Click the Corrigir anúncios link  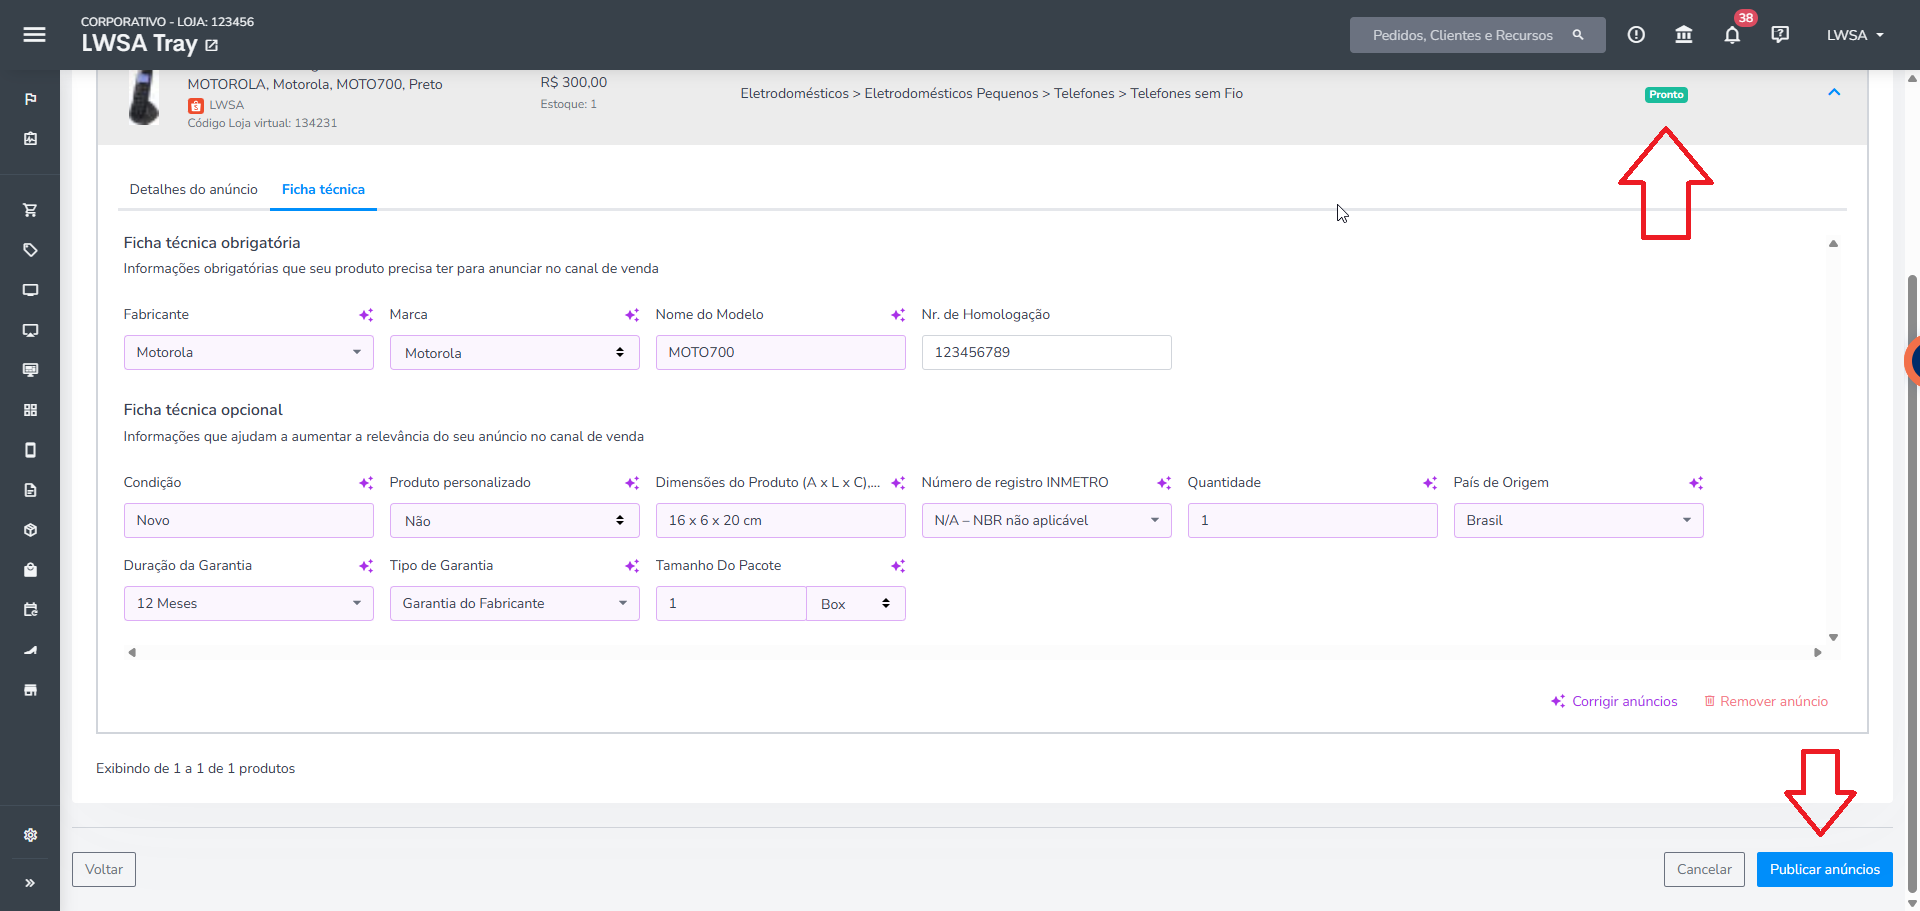pyautogui.click(x=1614, y=701)
